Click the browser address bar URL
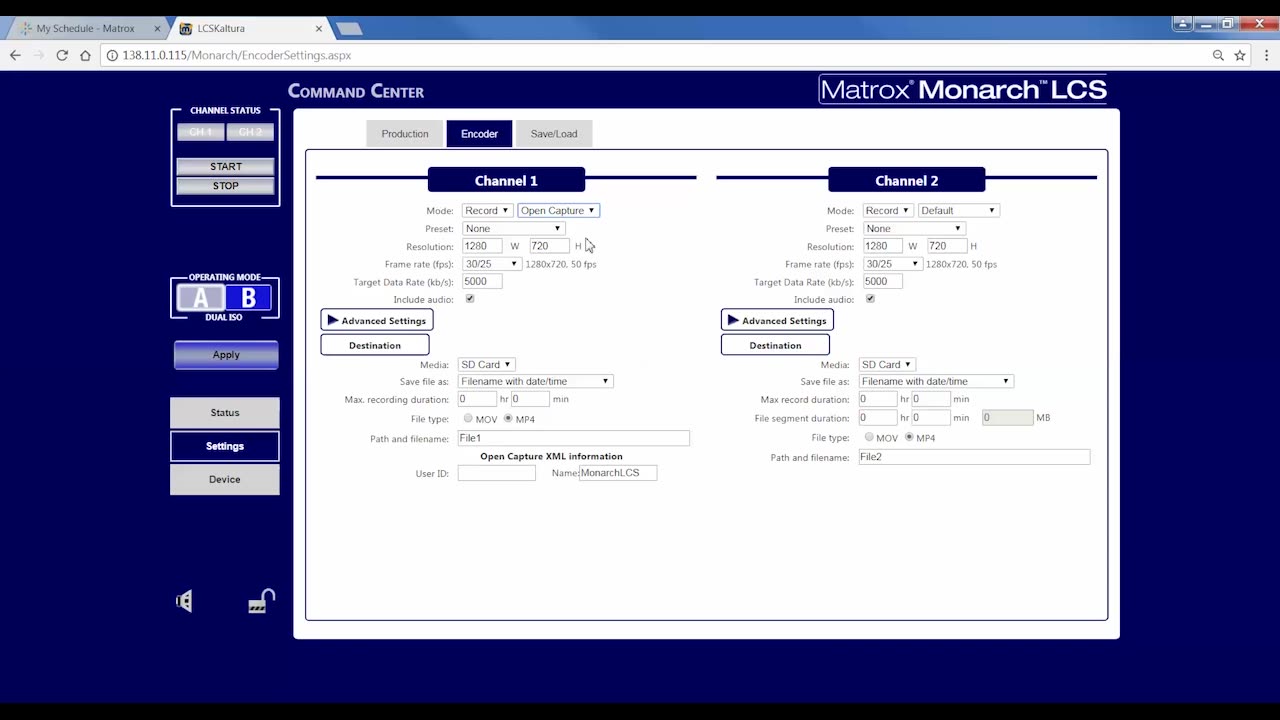This screenshot has width=1280, height=720. tap(237, 55)
